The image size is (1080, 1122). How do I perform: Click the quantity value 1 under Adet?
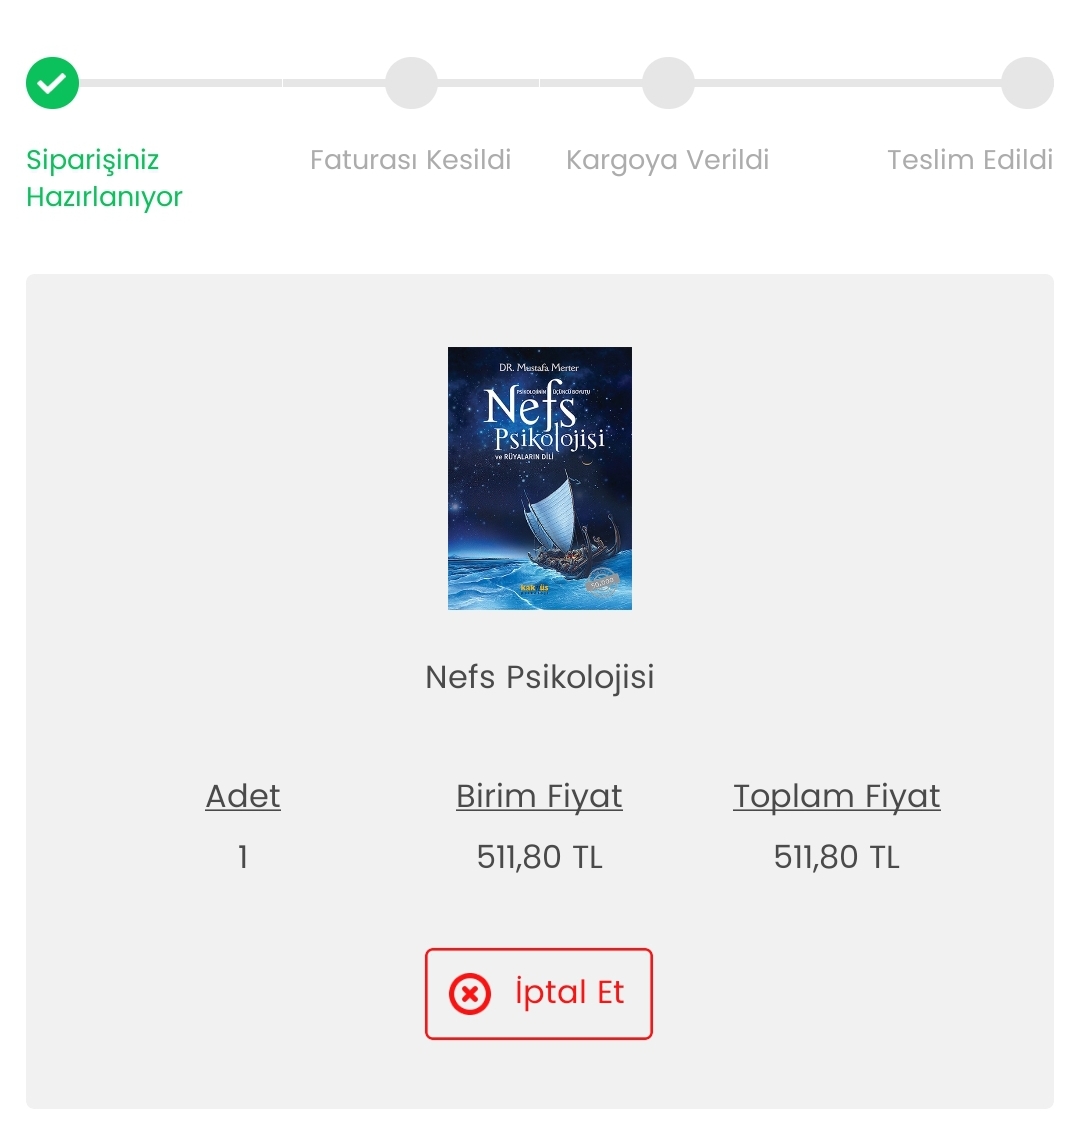[x=243, y=857]
